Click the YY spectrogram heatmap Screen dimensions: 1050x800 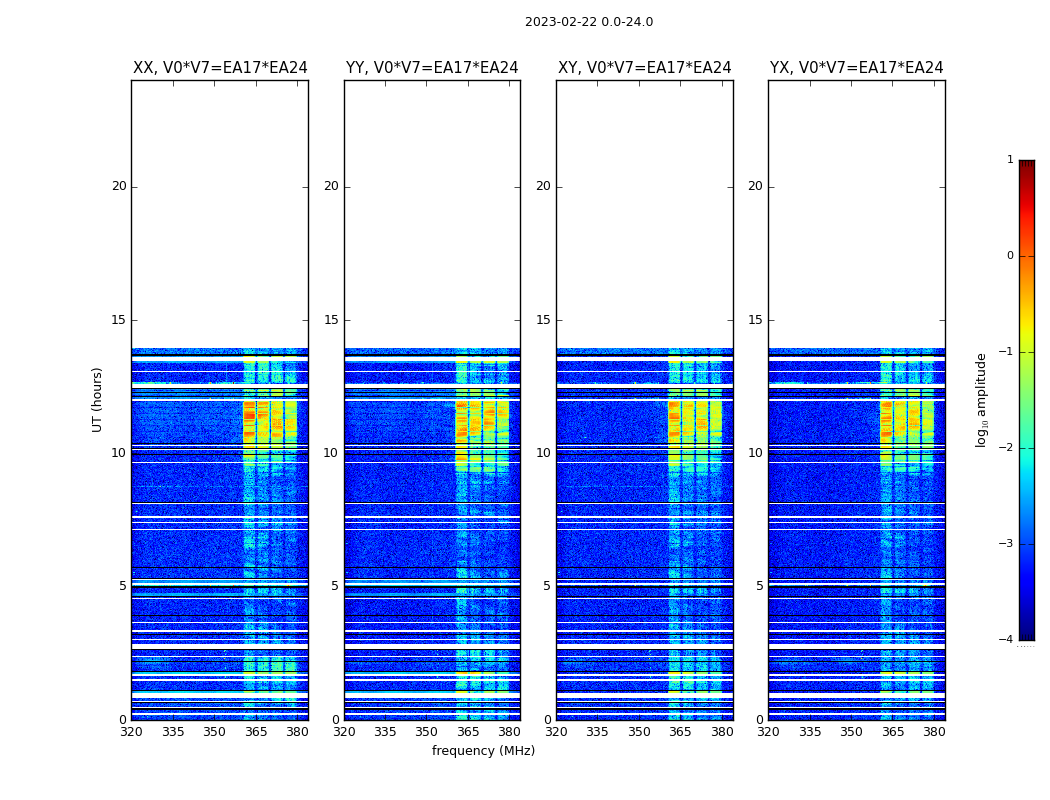click(433, 400)
